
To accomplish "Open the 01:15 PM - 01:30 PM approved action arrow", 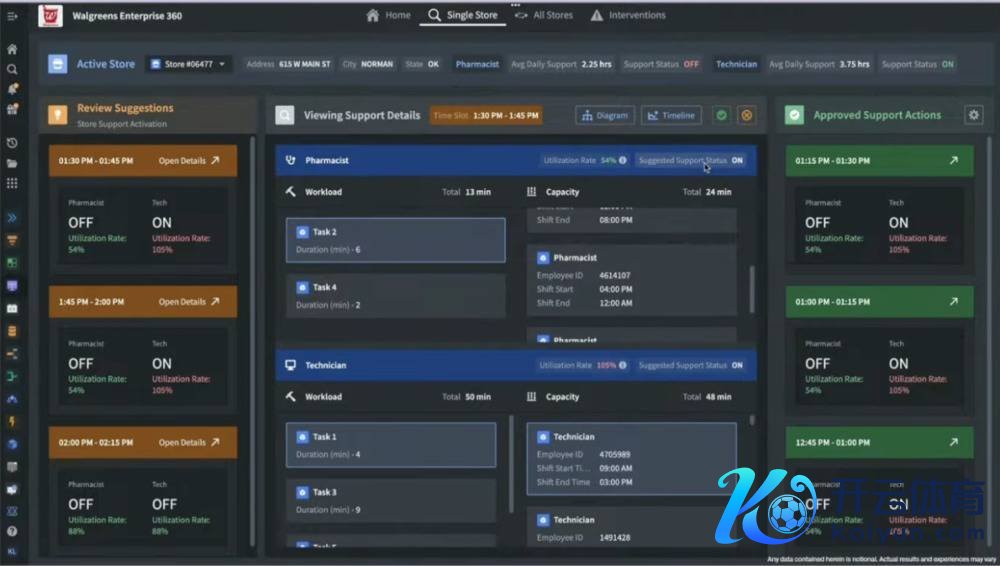I will (x=953, y=160).
